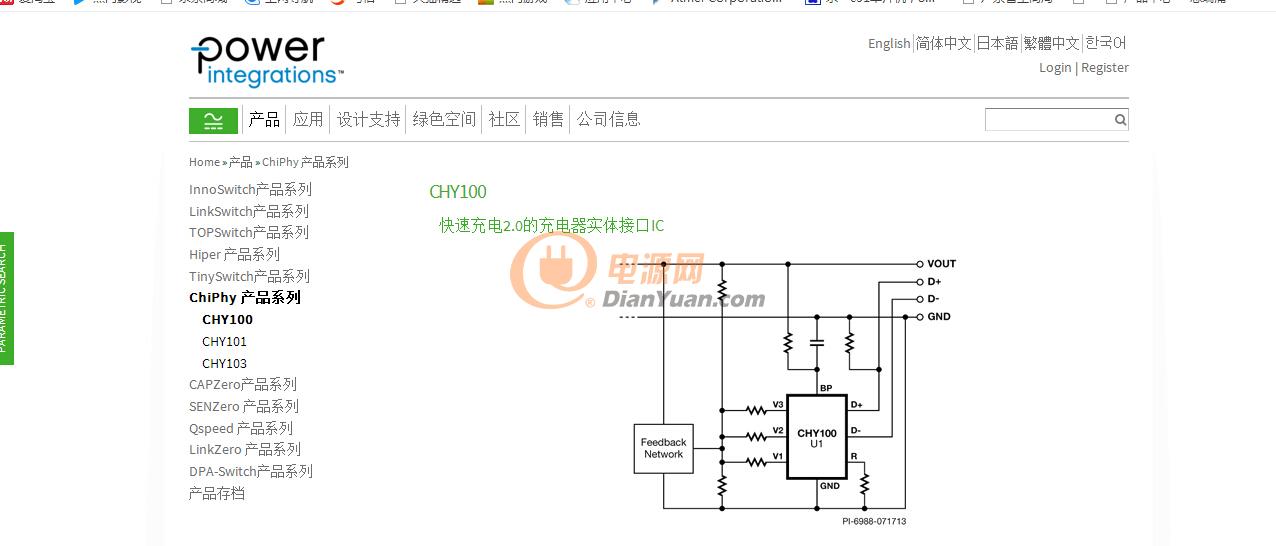This screenshot has height=546, width=1276.
Task: Open SENZero 产品系列 in sidebar
Action: (x=244, y=406)
